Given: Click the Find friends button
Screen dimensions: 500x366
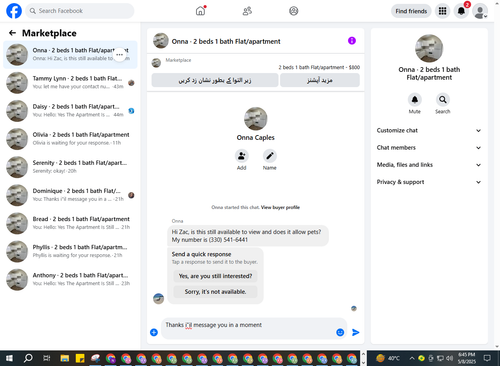Looking at the screenshot, I should pyautogui.click(x=411, y=11).
